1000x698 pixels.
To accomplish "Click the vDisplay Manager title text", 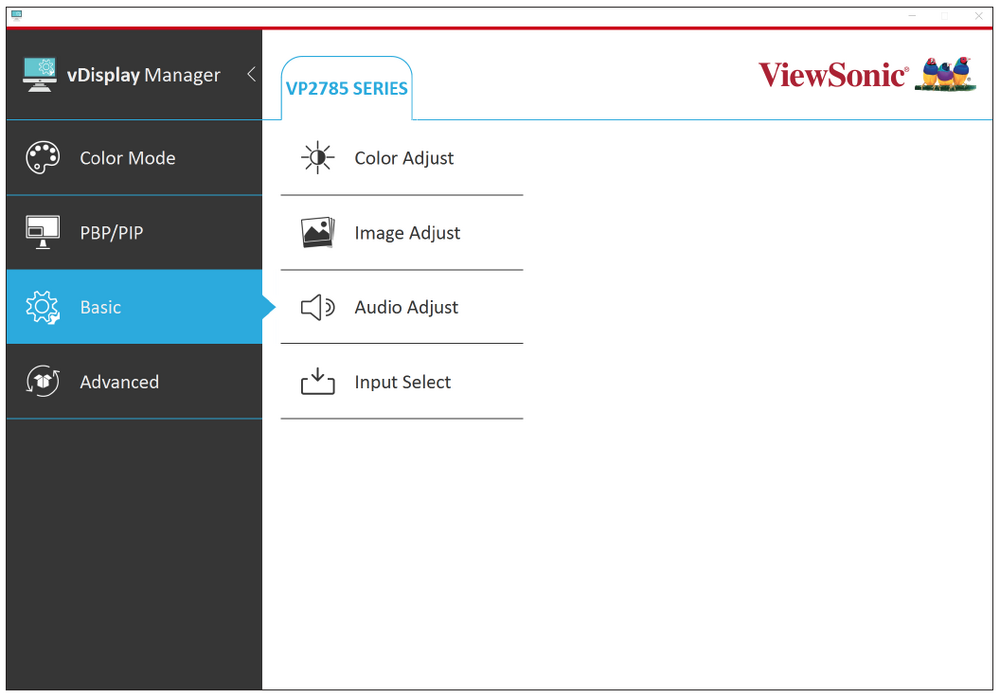I will click(x=143, y=75).
